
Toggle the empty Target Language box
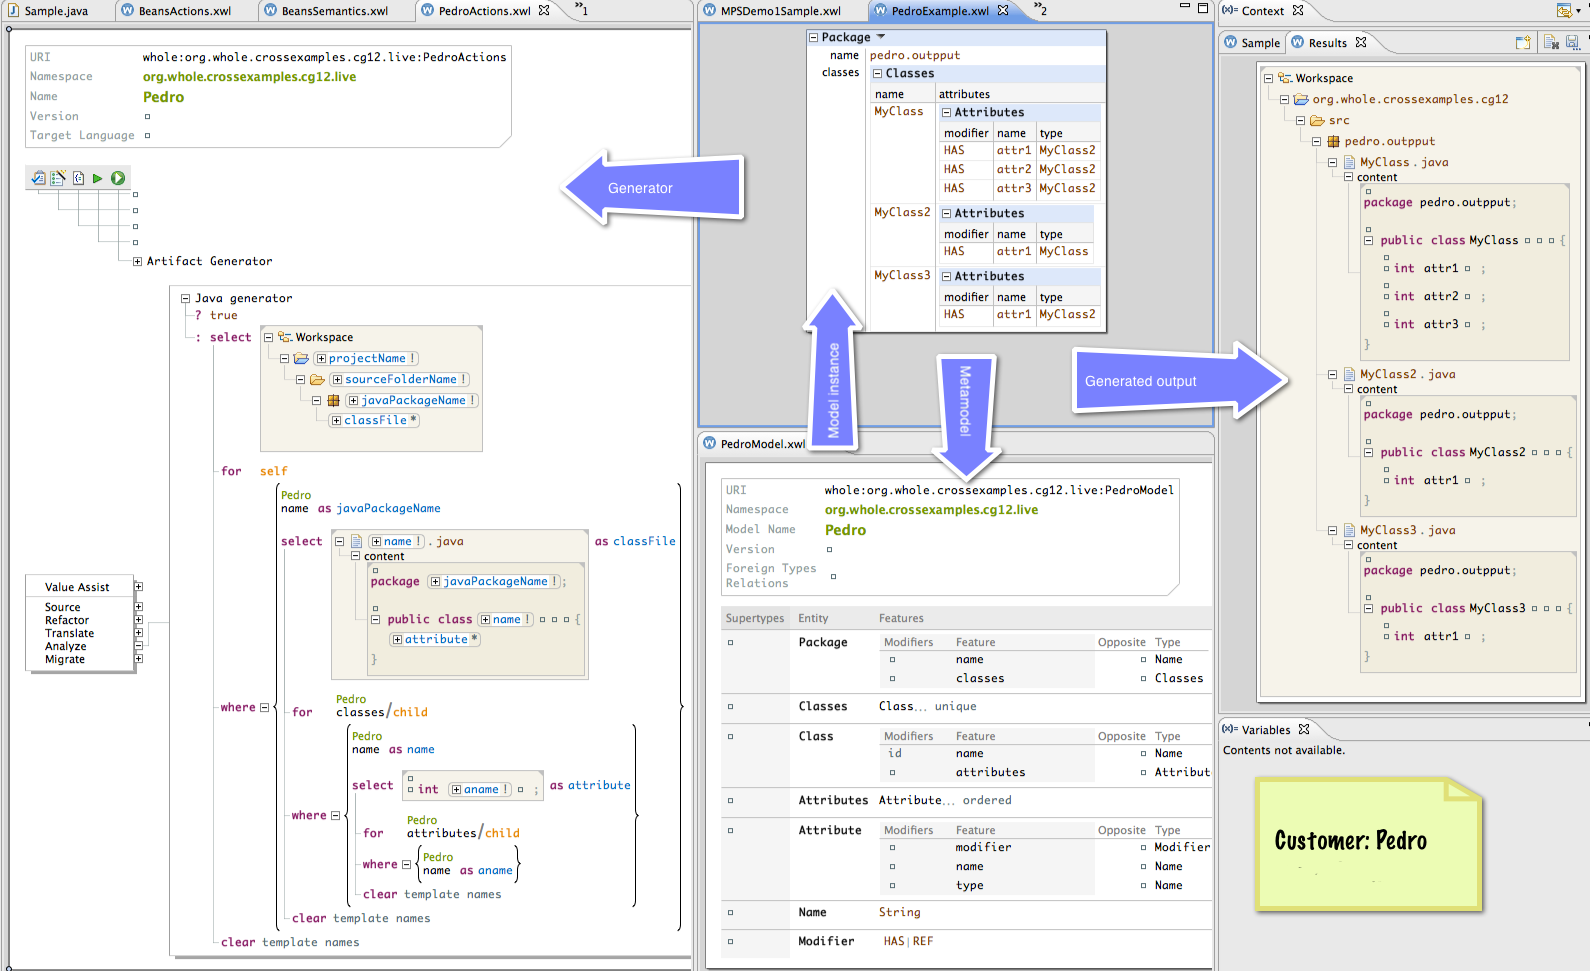coord(147,136)
